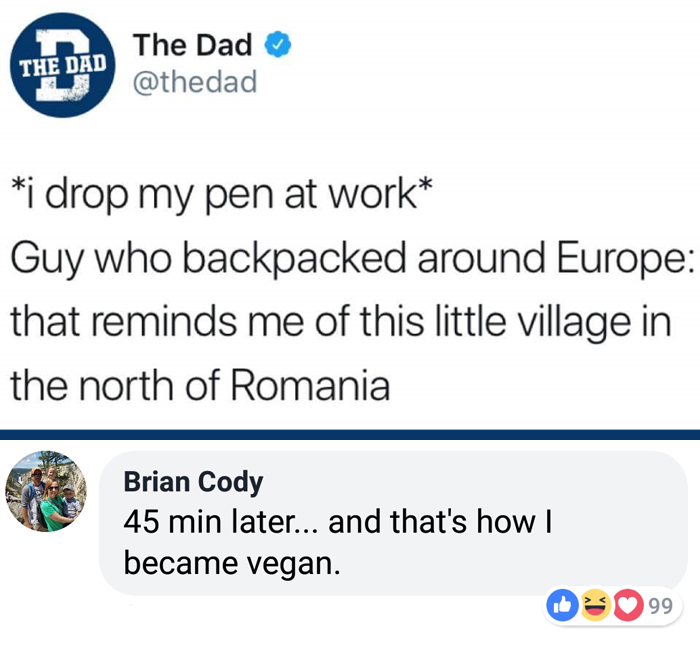Click Brian Cody's family profile photo

(x=46, y=491)
